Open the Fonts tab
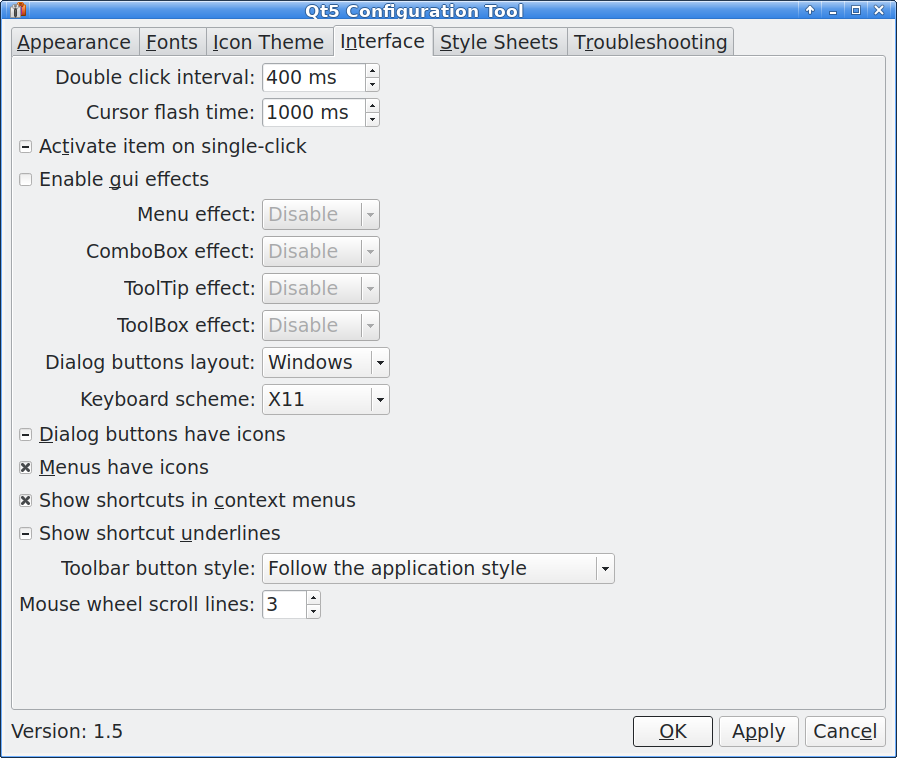The image size is (897, 758). tap(171, 42)
